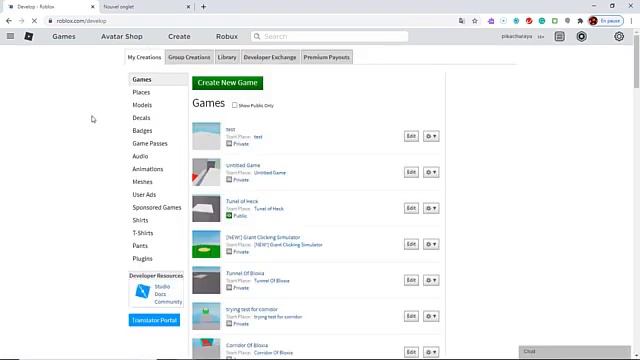Image resolution: width=640 pixels, height=360 pixels.
Task: Open the Roblox hamburger menu icon
Action: coord(11,36)
